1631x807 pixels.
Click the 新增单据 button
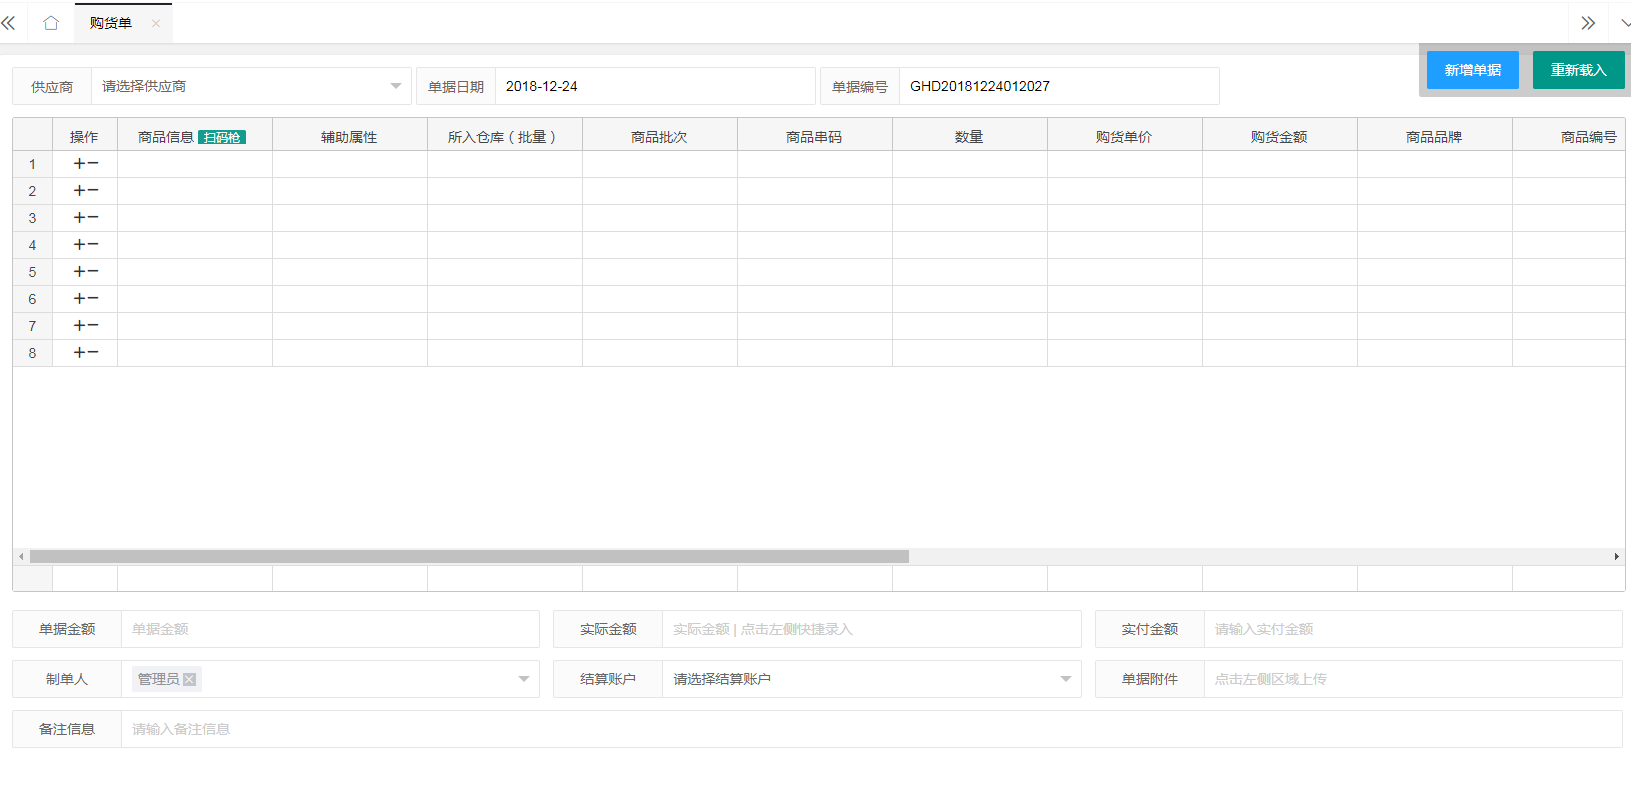point(1472,70)
